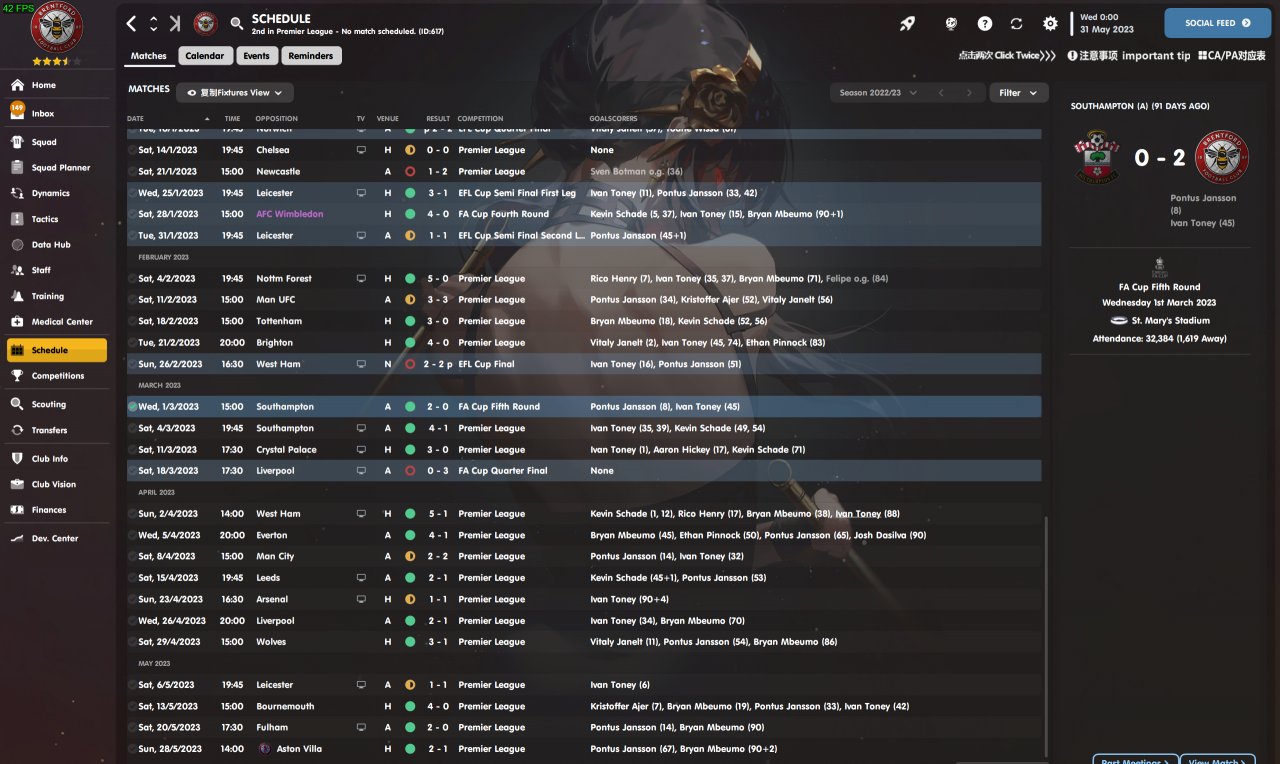Open Data Hub in the sidebar
This screenshot has width=1280, height=764.
tap(55, 245)
